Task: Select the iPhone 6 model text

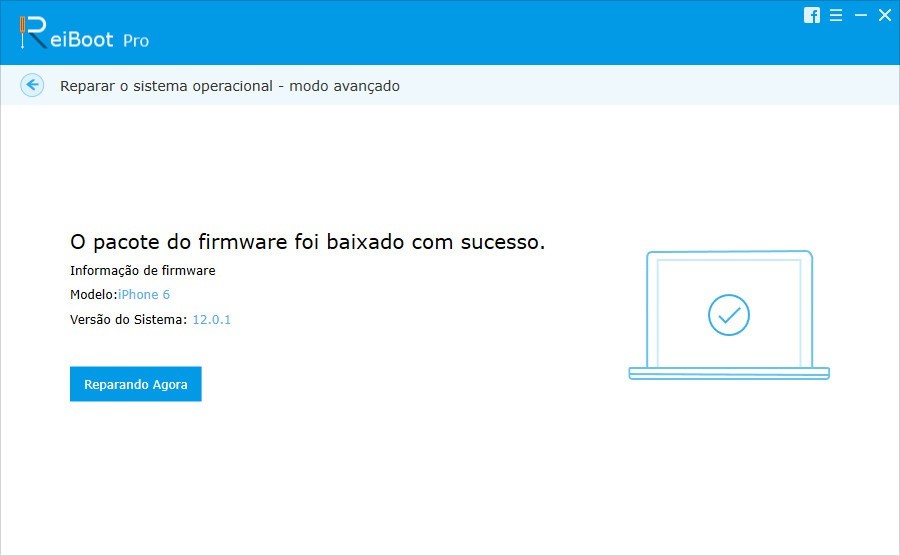Action: (x=144, y=294)
